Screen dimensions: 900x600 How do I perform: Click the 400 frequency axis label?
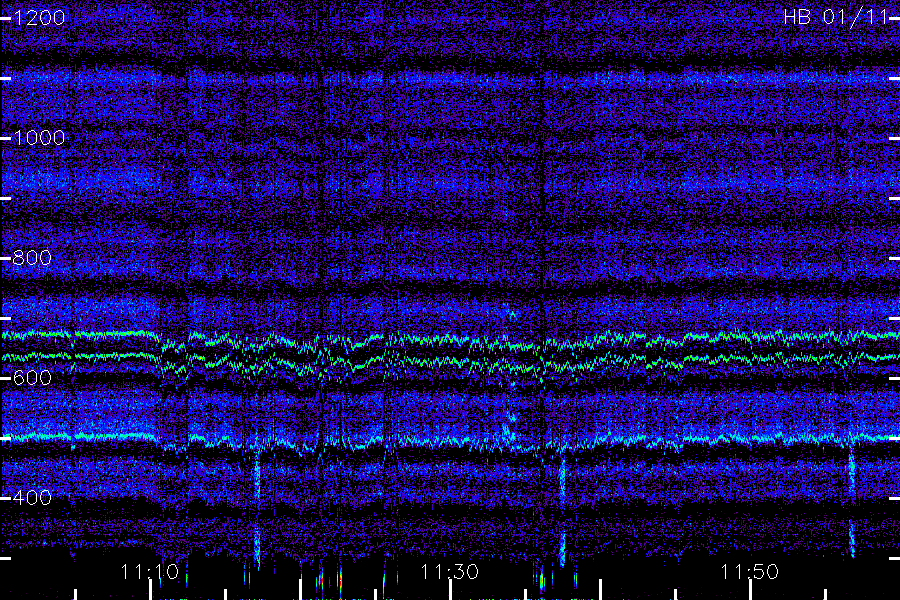click(32, 497)
